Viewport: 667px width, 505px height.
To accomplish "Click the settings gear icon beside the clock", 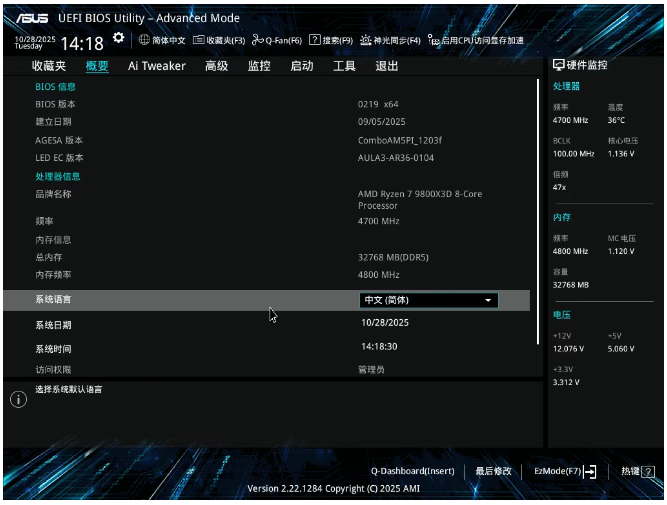I will (119, 38).
